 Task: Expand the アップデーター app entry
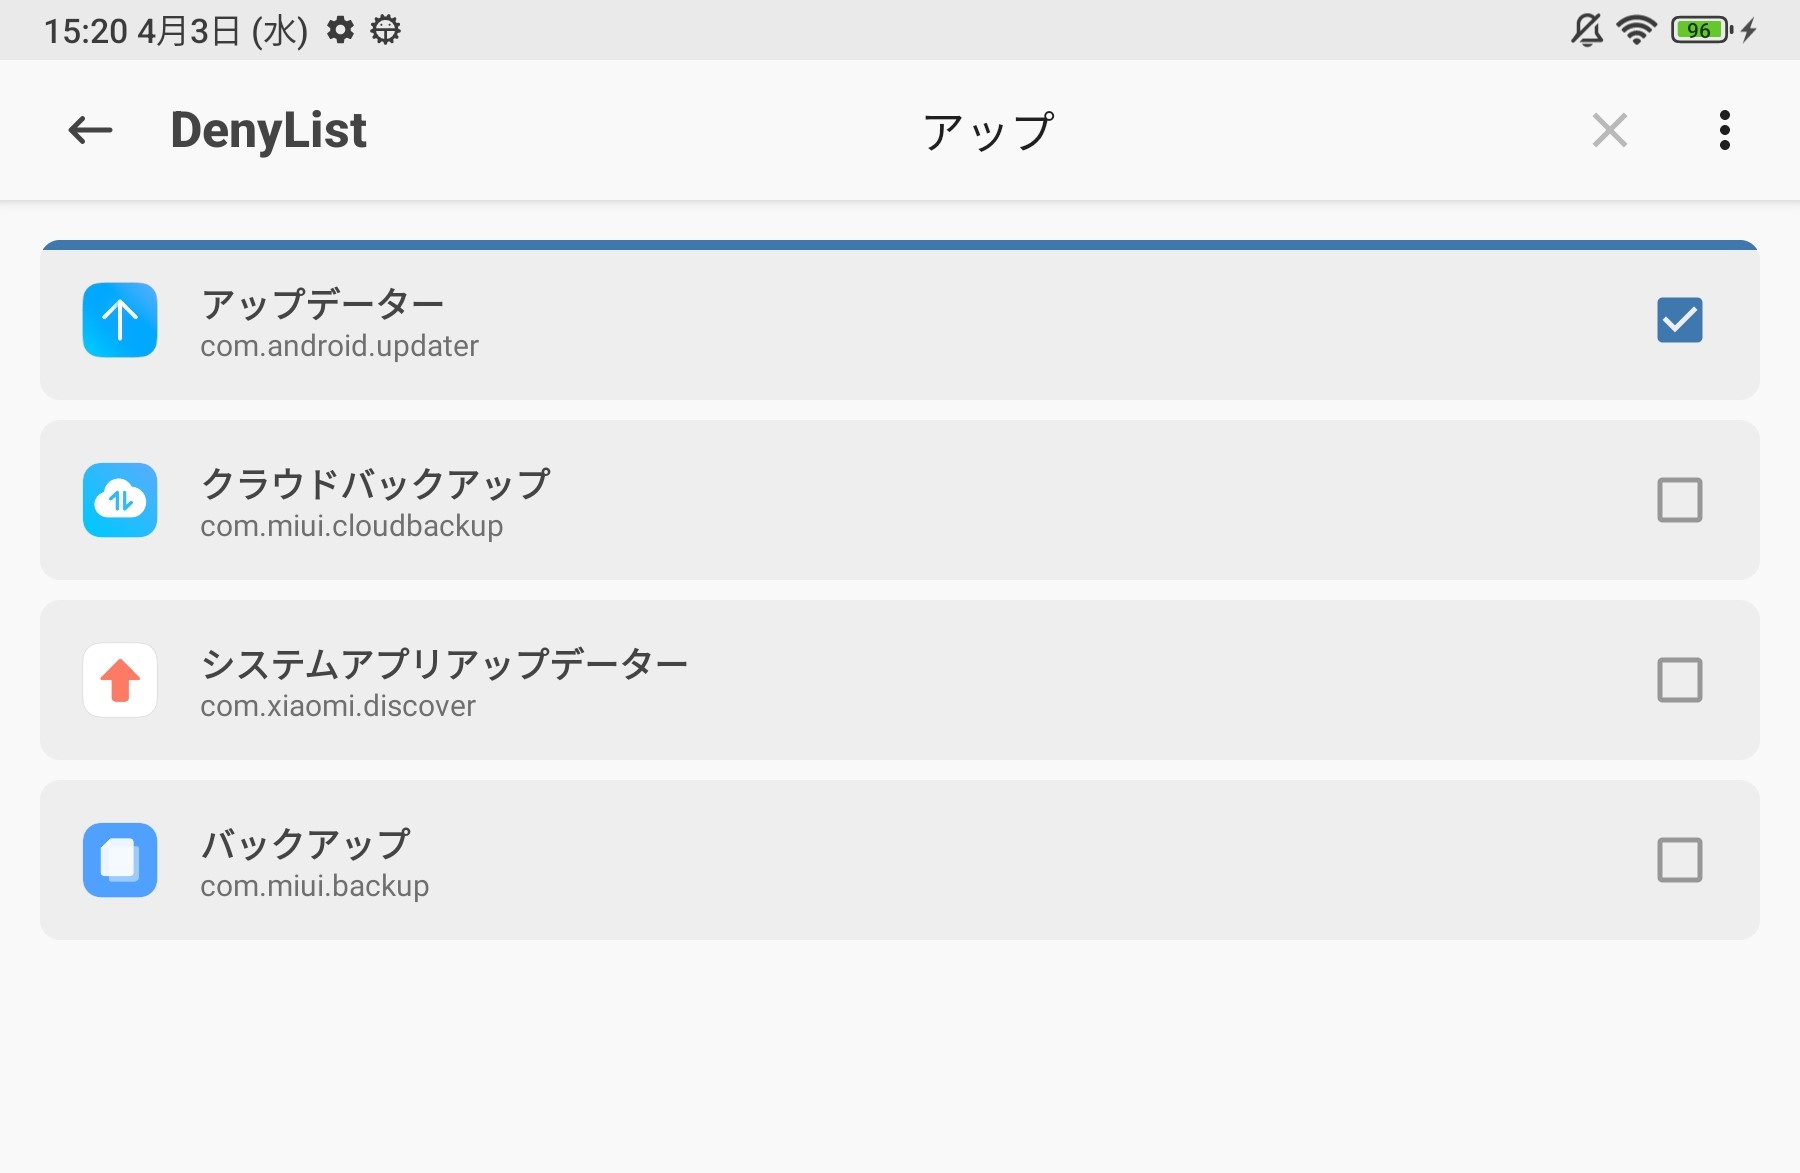coord(900,322)
